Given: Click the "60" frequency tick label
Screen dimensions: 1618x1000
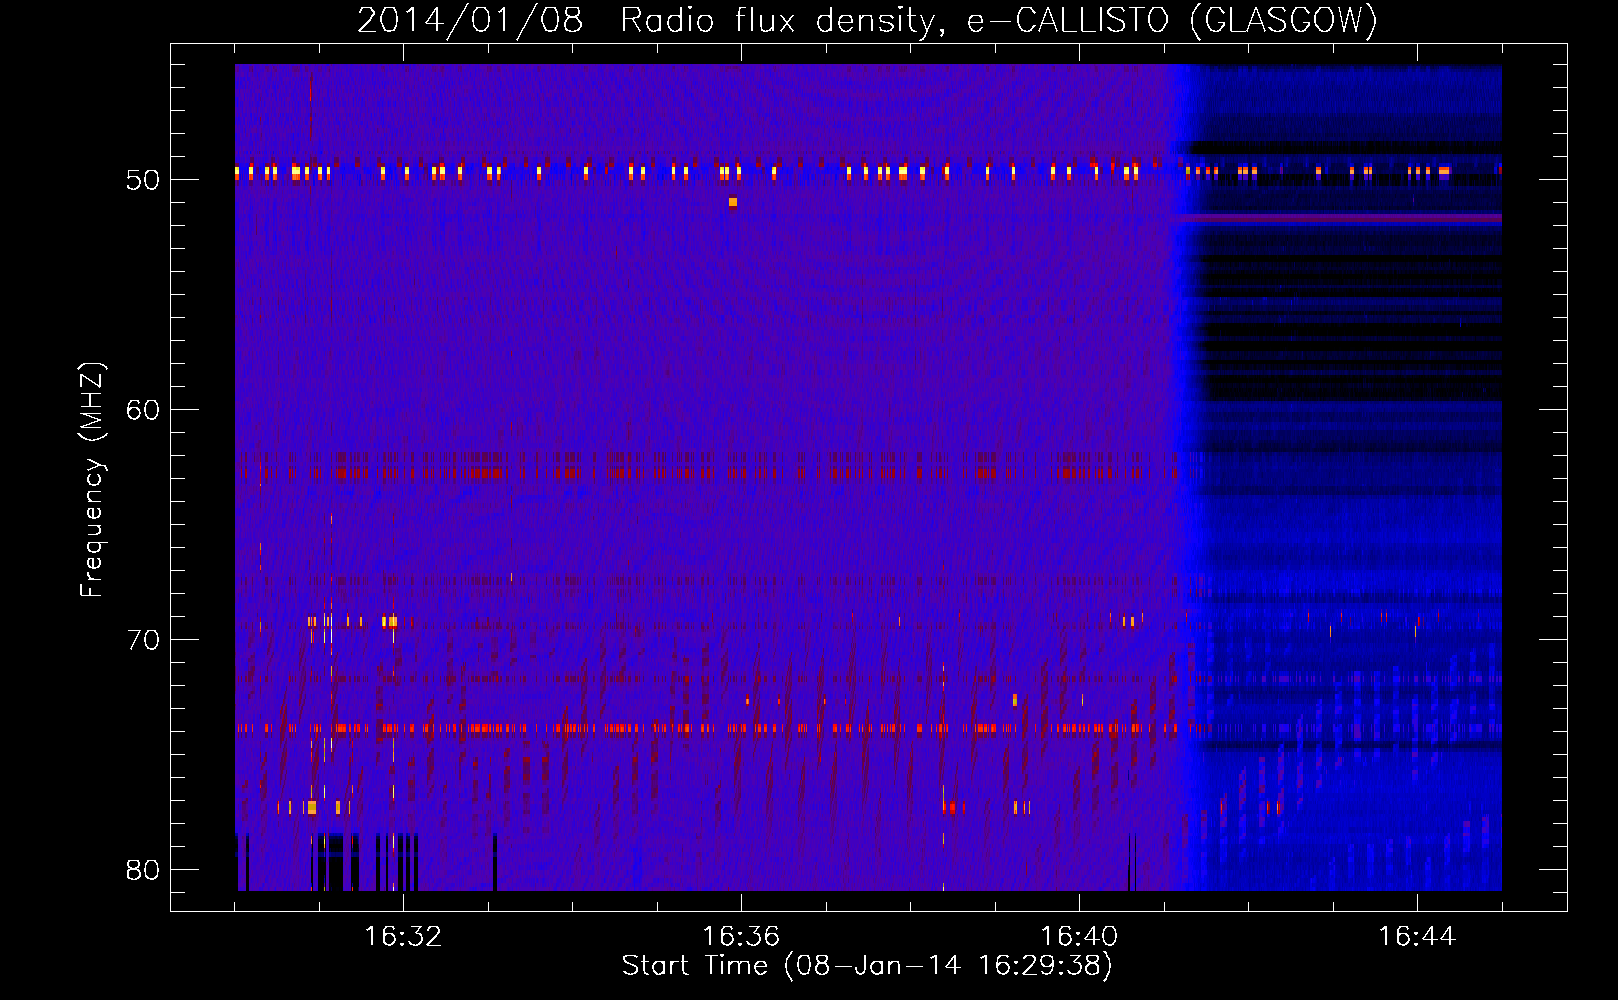Looking at the screenshot, I should click(143, 410).
